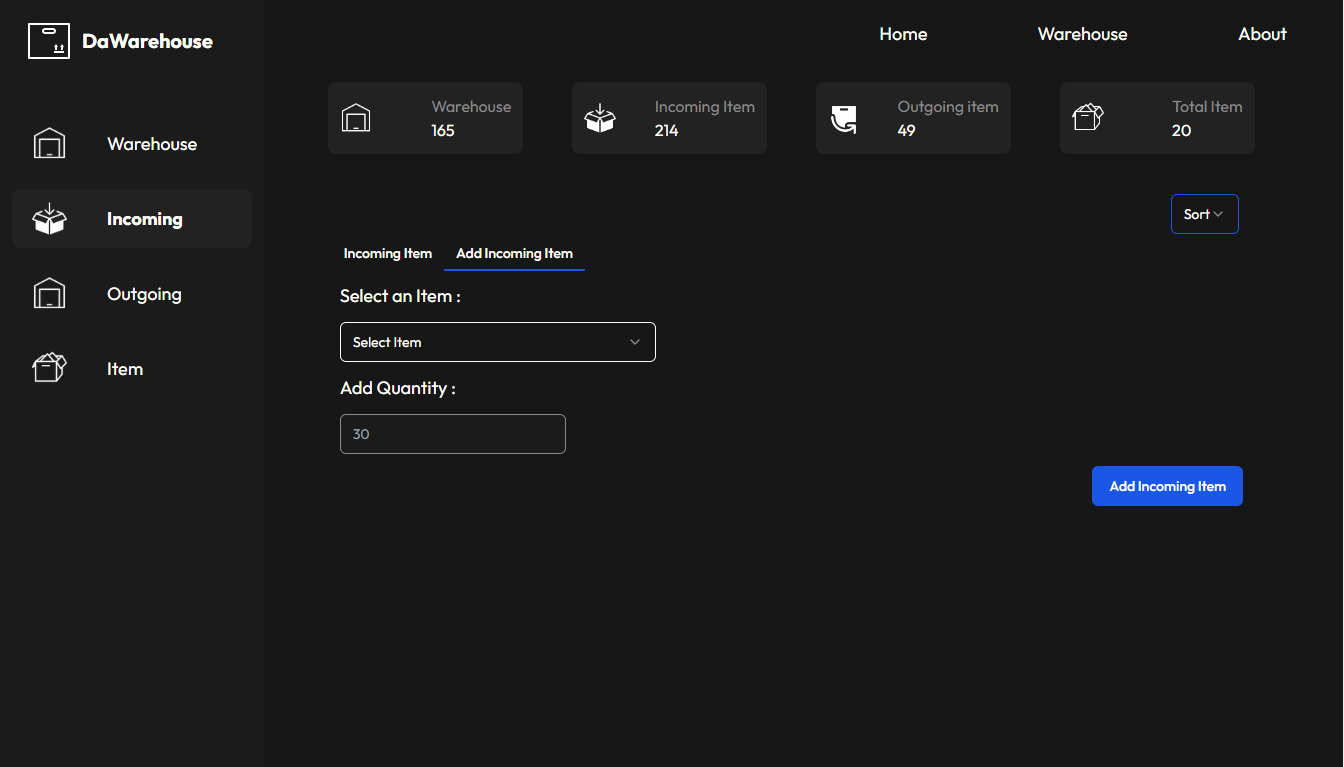Click the Incoming open-box icon in sidebar

(49, 219)
